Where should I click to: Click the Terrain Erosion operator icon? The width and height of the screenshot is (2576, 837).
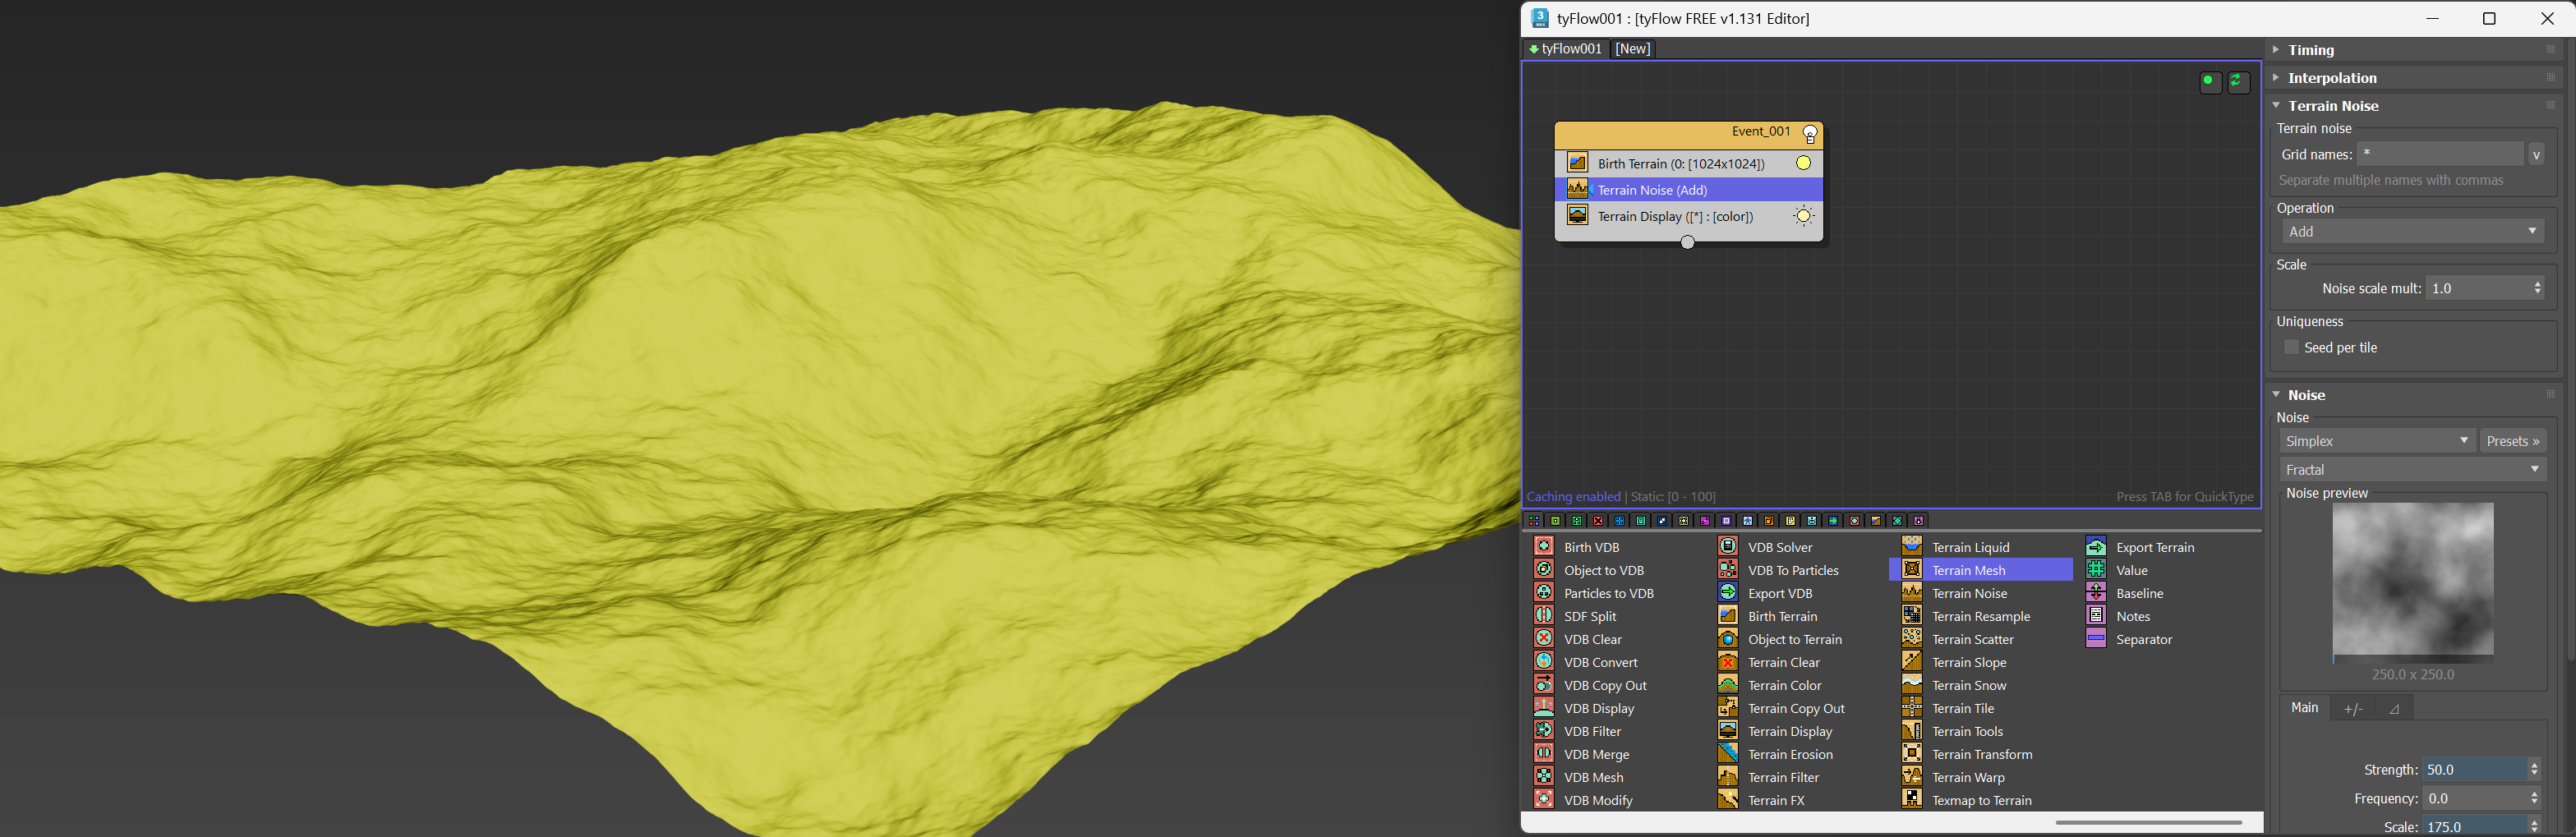tap(1727, 754)
